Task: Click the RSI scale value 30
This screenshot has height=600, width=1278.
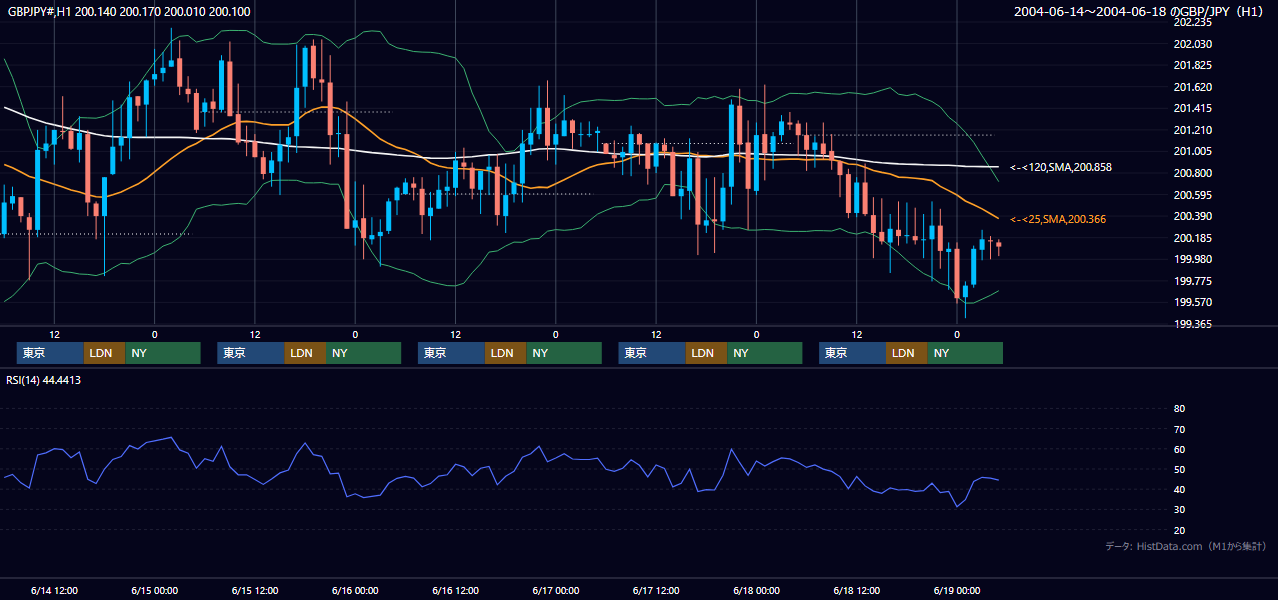Action: tap(1179, 510)
